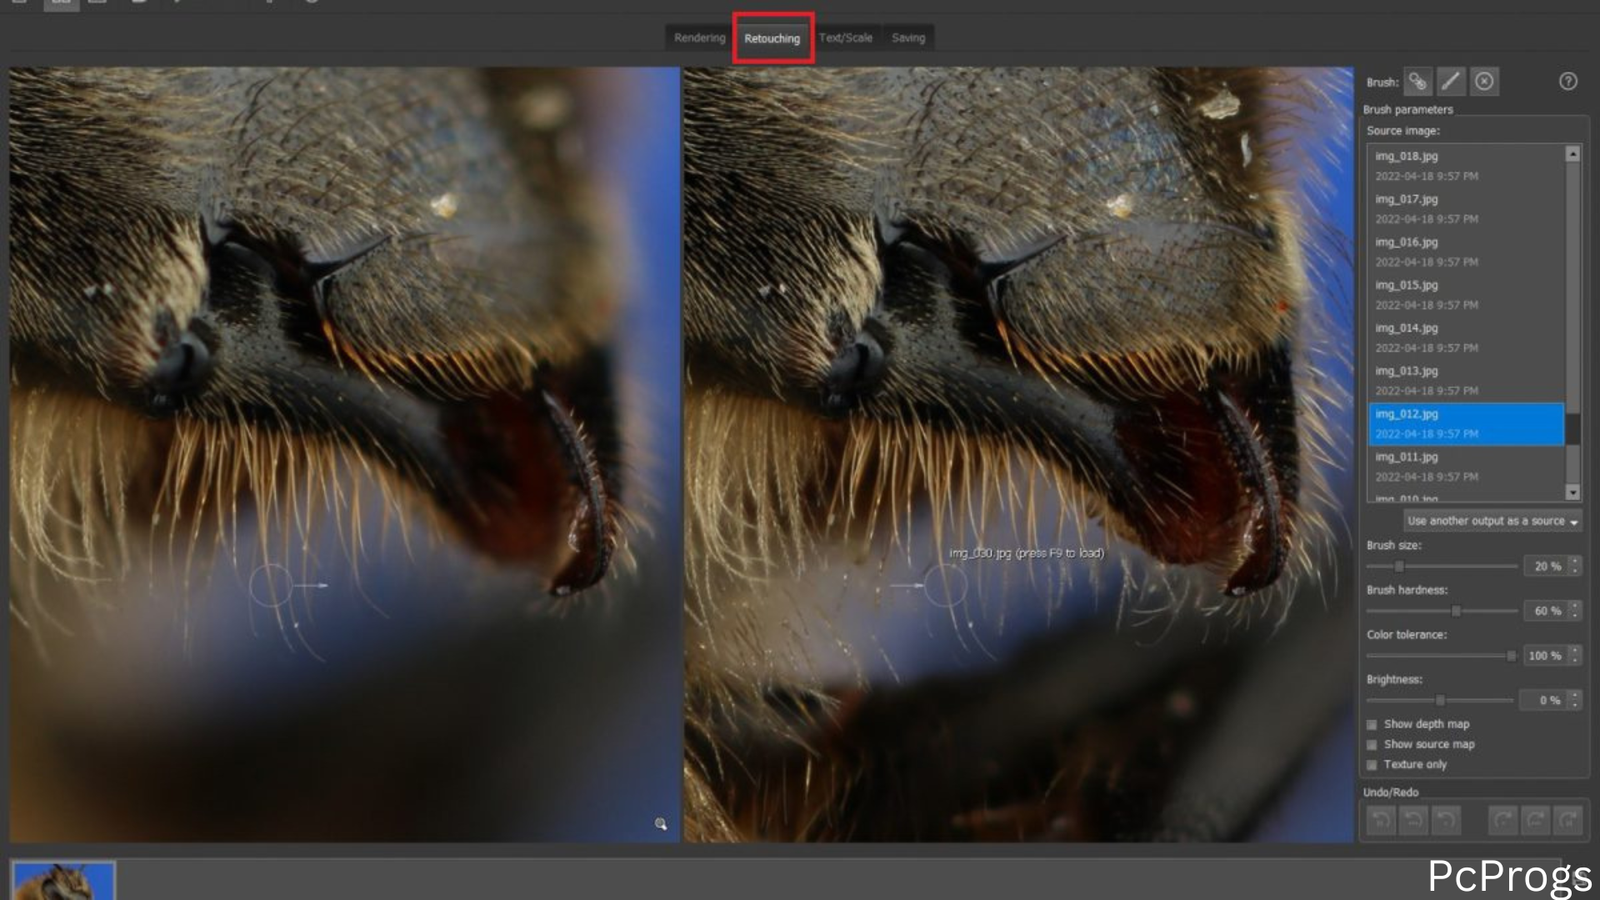
Task: Decrease Color tolerance with down stepper arrow
Action: pos(1575,661)
